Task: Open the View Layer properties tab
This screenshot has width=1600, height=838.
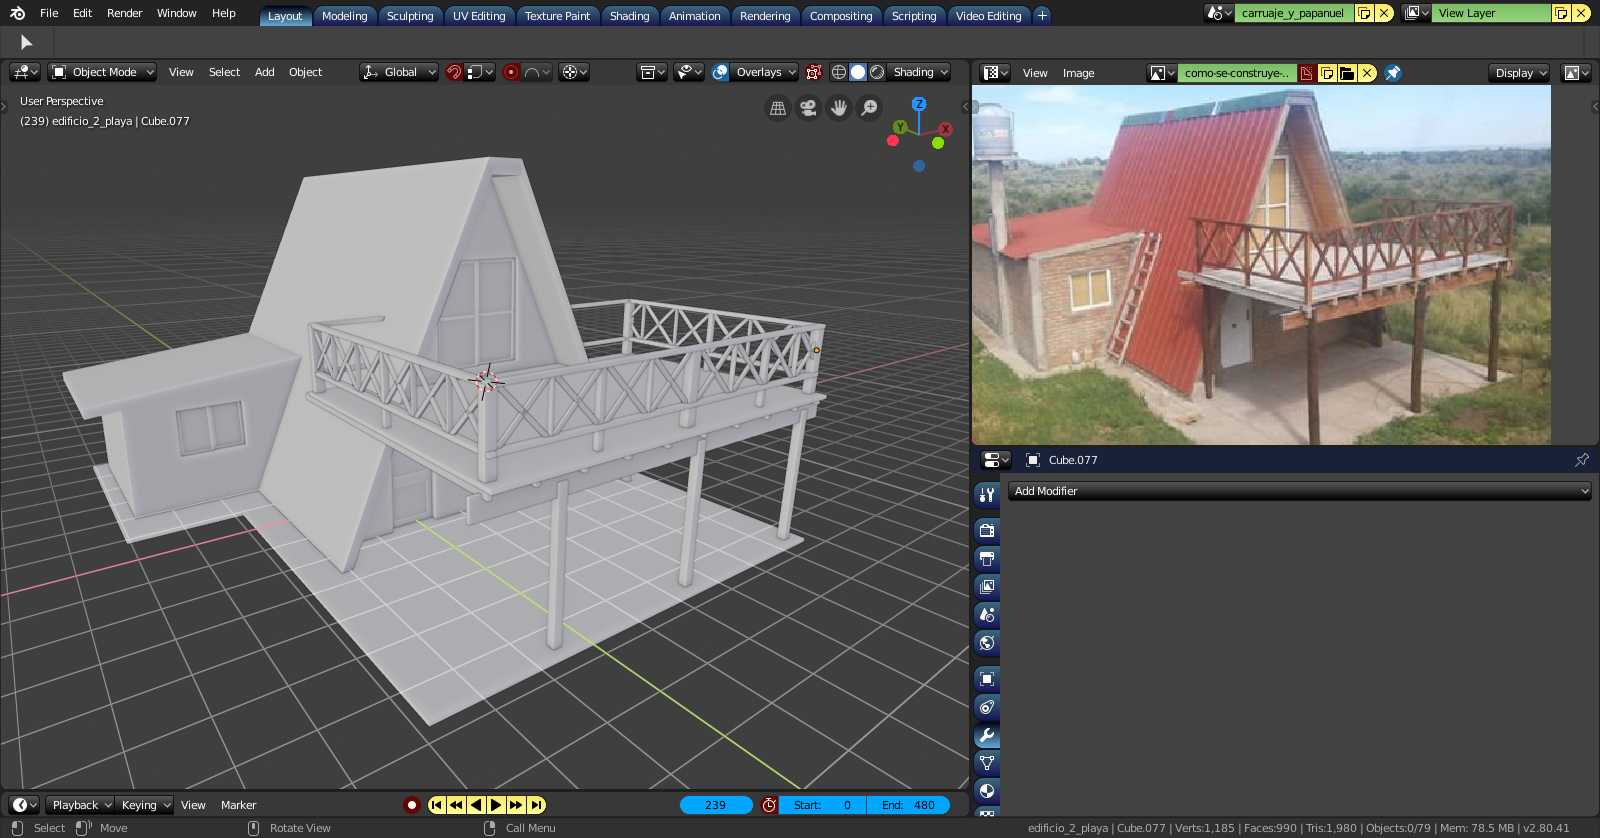Action: pyautogui.click(x=987, y=586)
